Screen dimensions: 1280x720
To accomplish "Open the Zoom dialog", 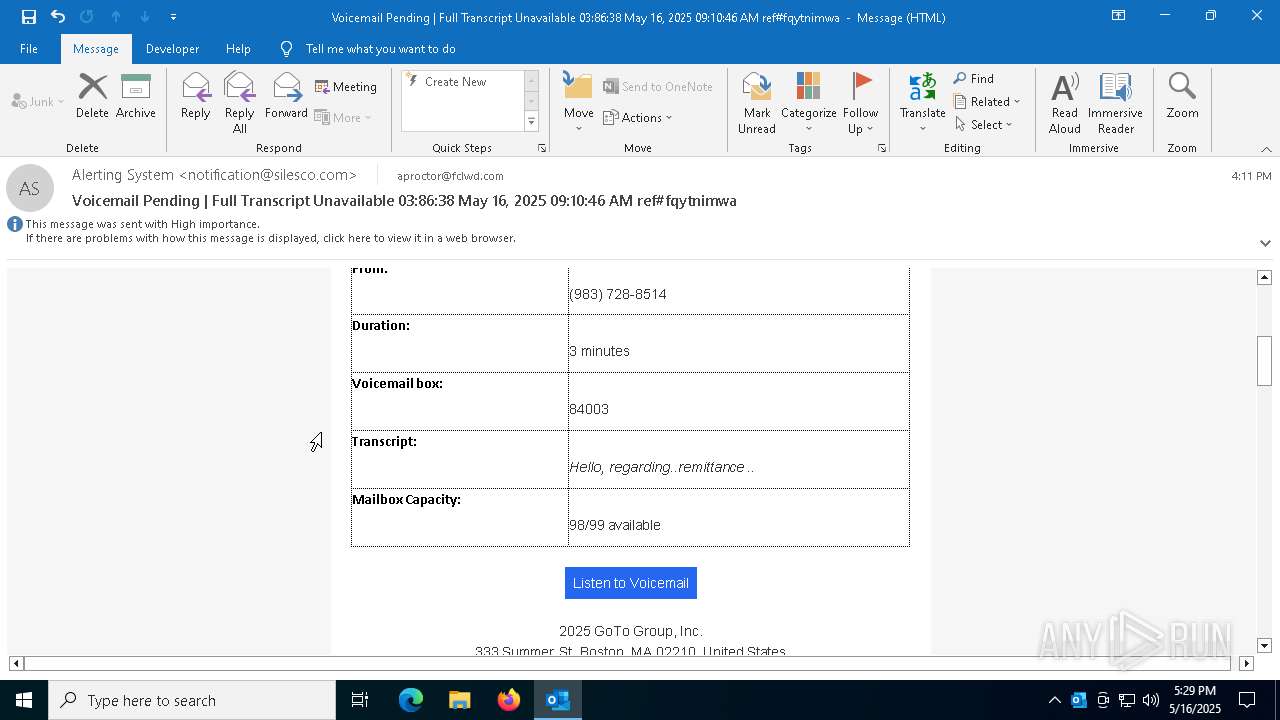I will [x=1182, y=96].
